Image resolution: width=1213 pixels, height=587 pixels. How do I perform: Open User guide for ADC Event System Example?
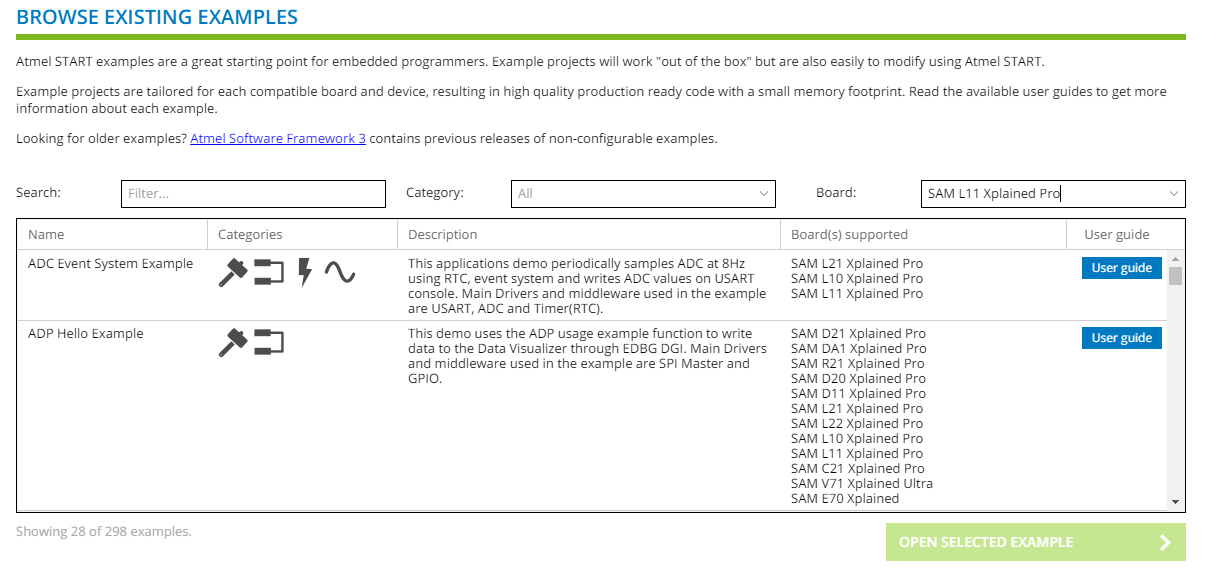coord(1122,268)
